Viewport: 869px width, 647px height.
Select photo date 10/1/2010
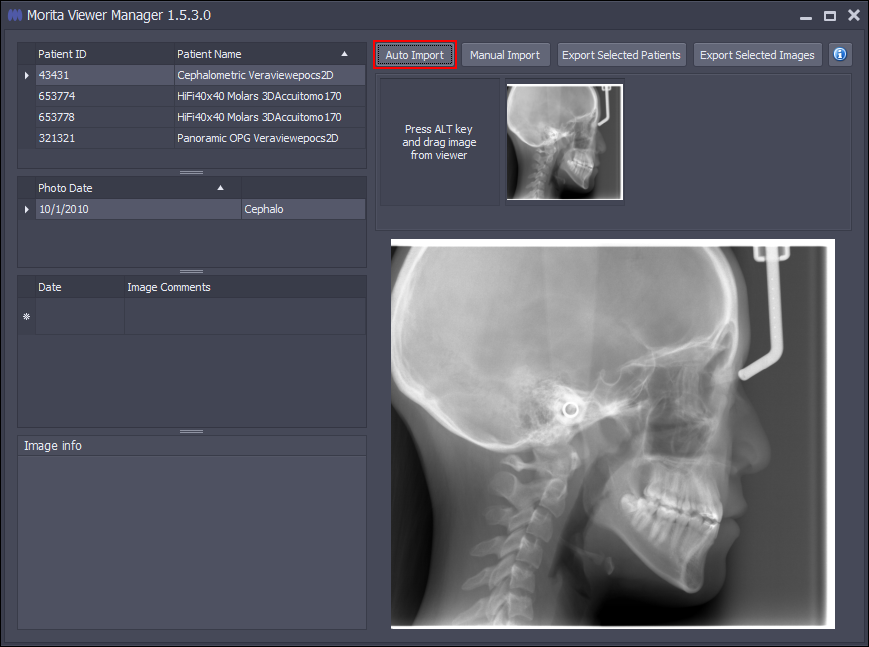pos(138,209)
